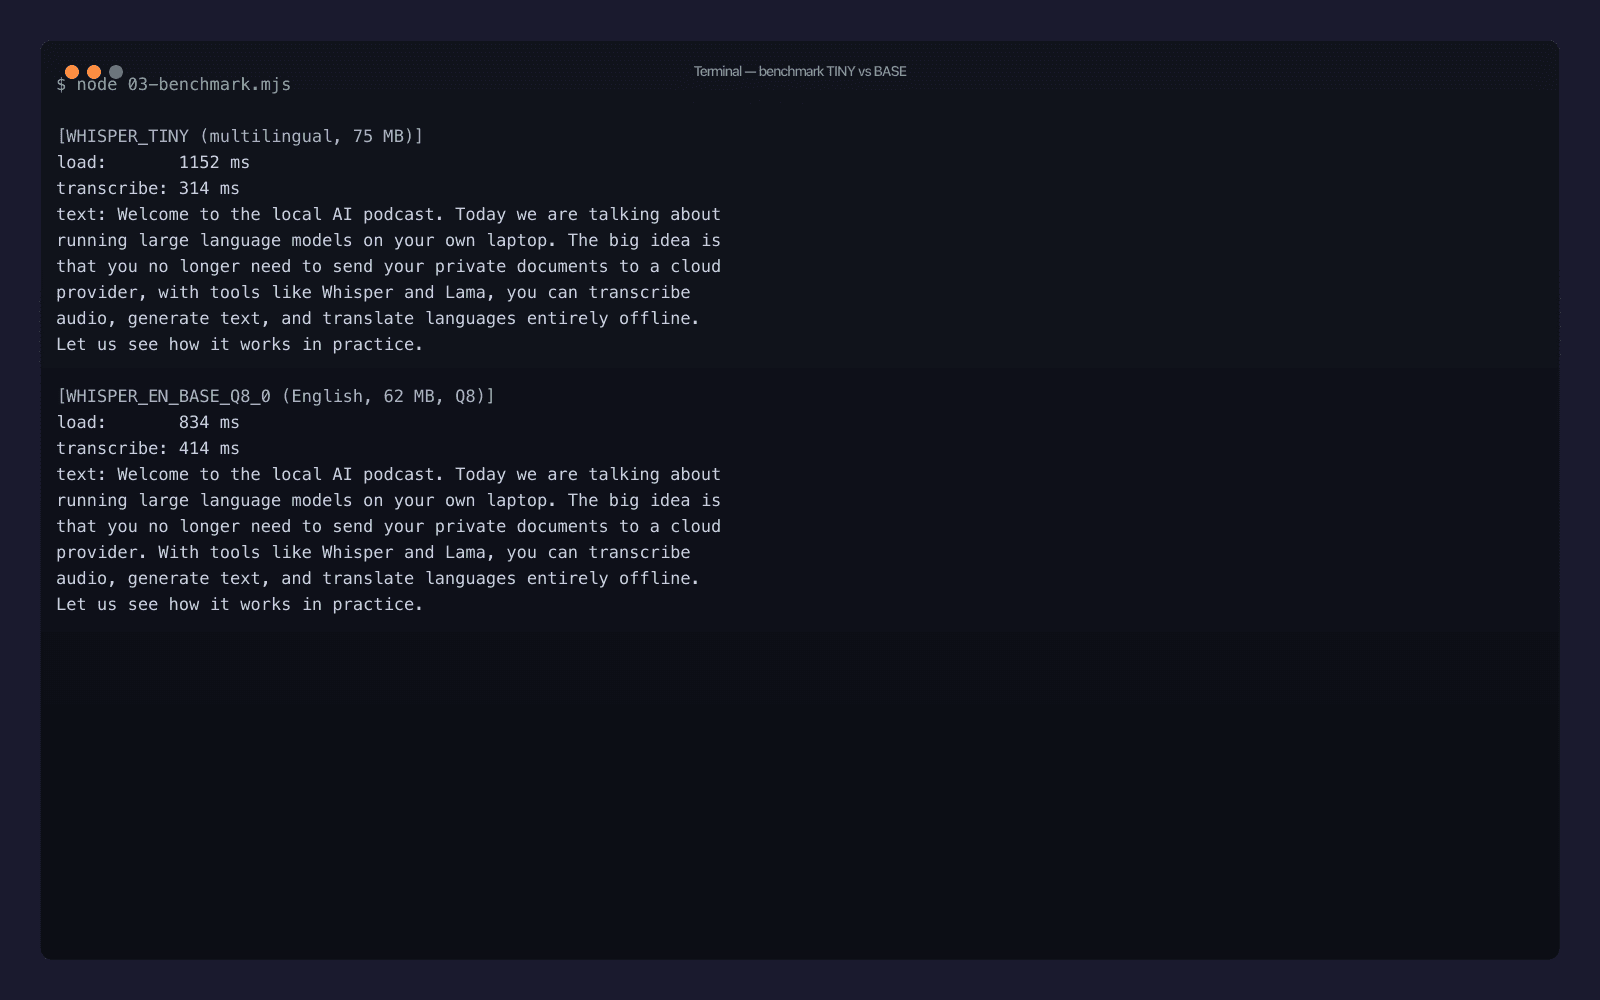Click the BASE transcription text block
The width and height of the screenshot is (1600, 1000).
coord(388,539)
